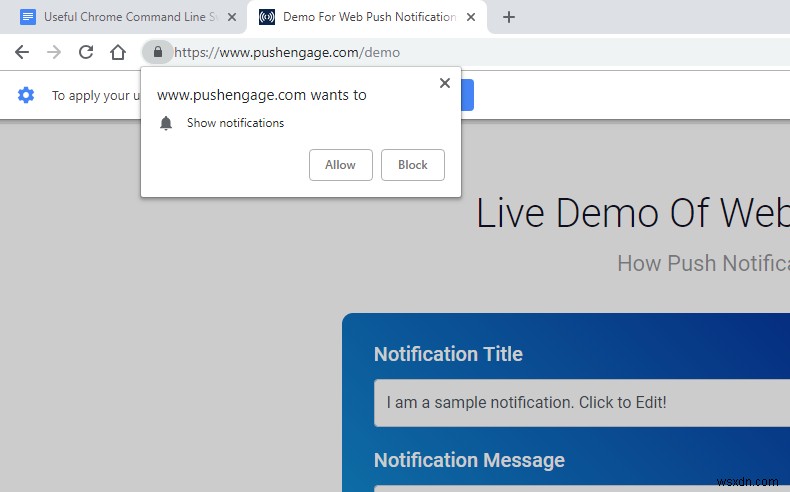Close the Useful Chrome Command Line tab
This screenshot has height=492, width=790.
[x=232, y=17]
